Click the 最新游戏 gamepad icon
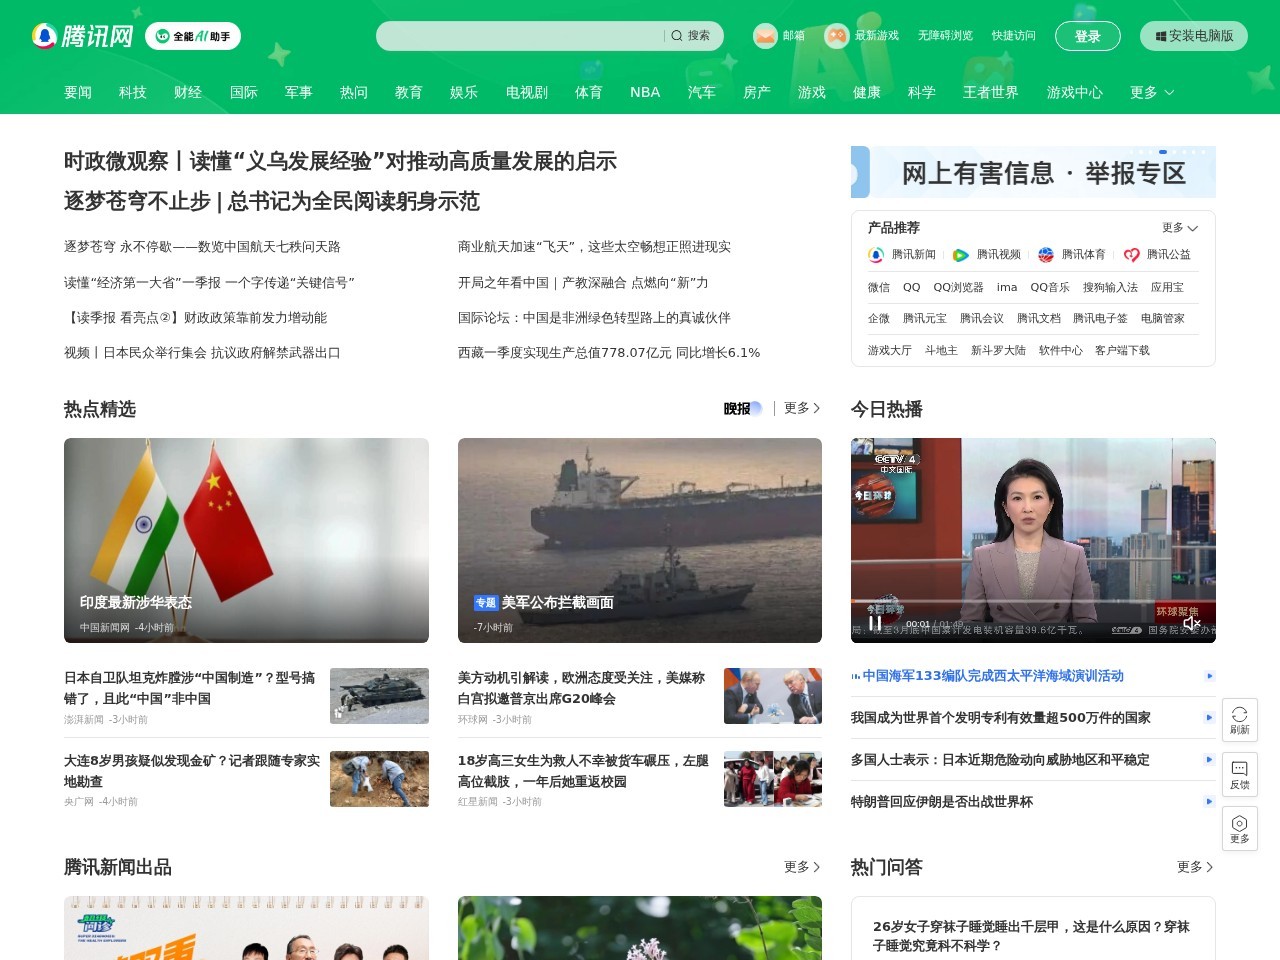 pos(835,35)
